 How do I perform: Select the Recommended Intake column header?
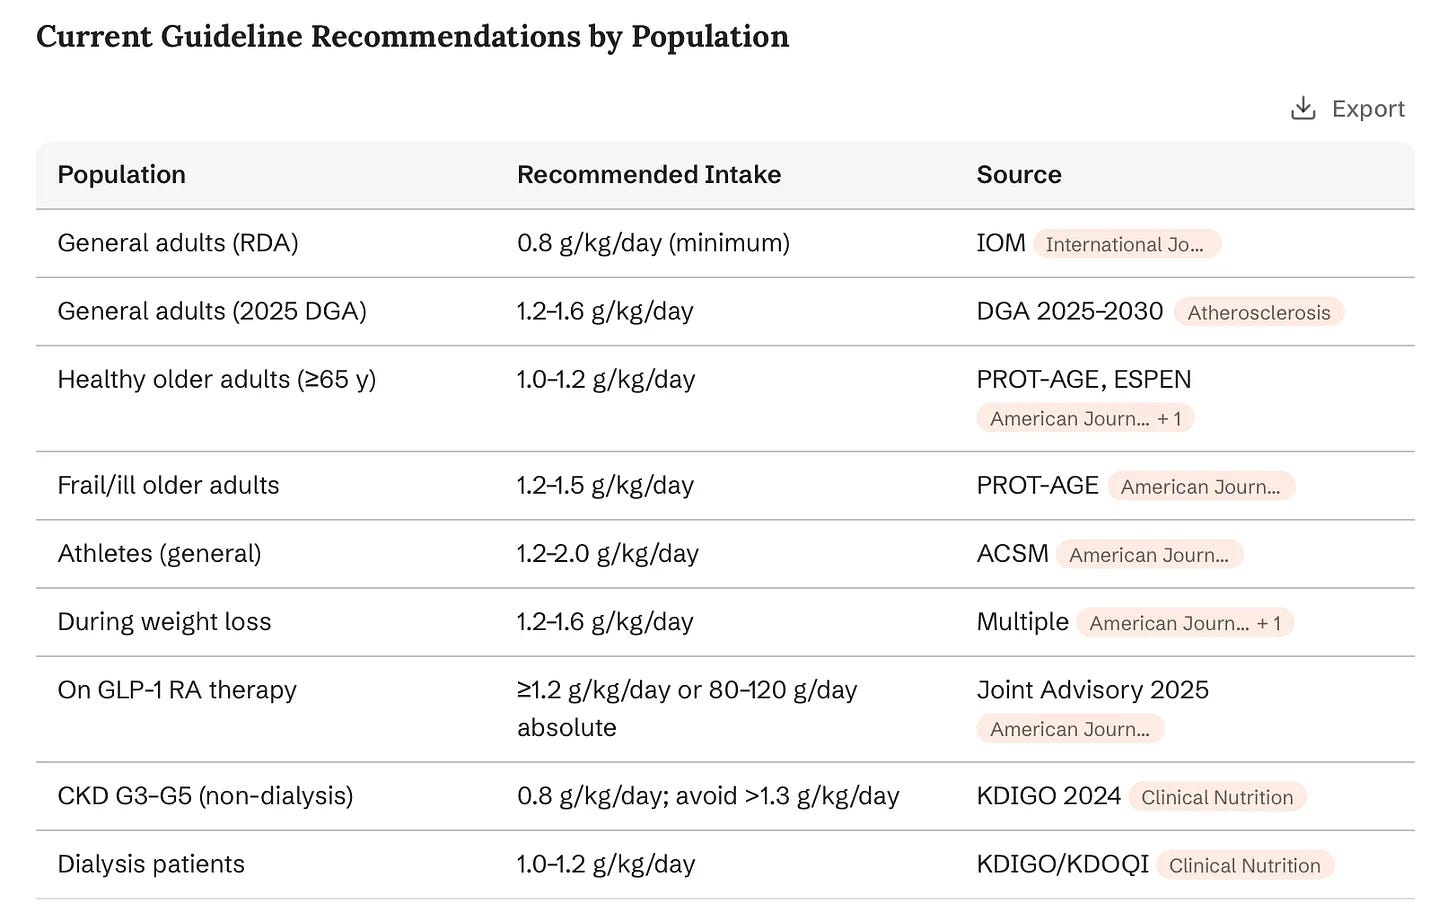pyautogui.click(x=649, y=174)
